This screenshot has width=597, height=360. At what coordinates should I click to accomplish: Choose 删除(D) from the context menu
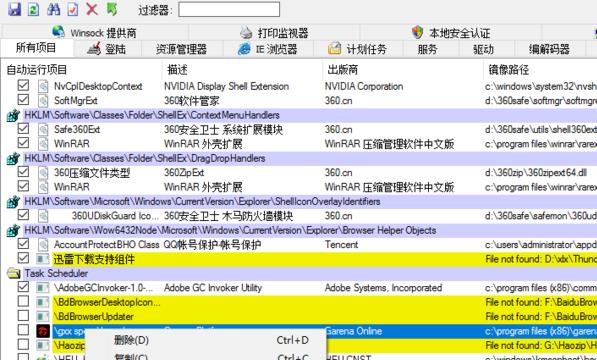pos(206,340)
